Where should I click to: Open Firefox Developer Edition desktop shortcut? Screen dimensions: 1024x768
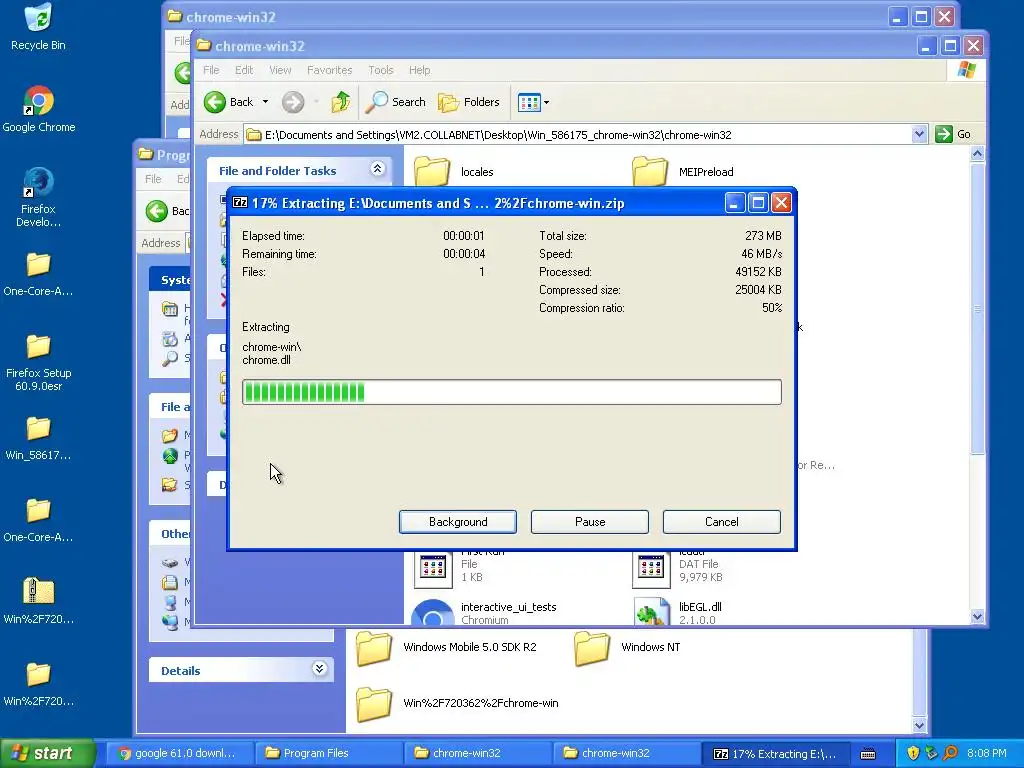point(38,196)
